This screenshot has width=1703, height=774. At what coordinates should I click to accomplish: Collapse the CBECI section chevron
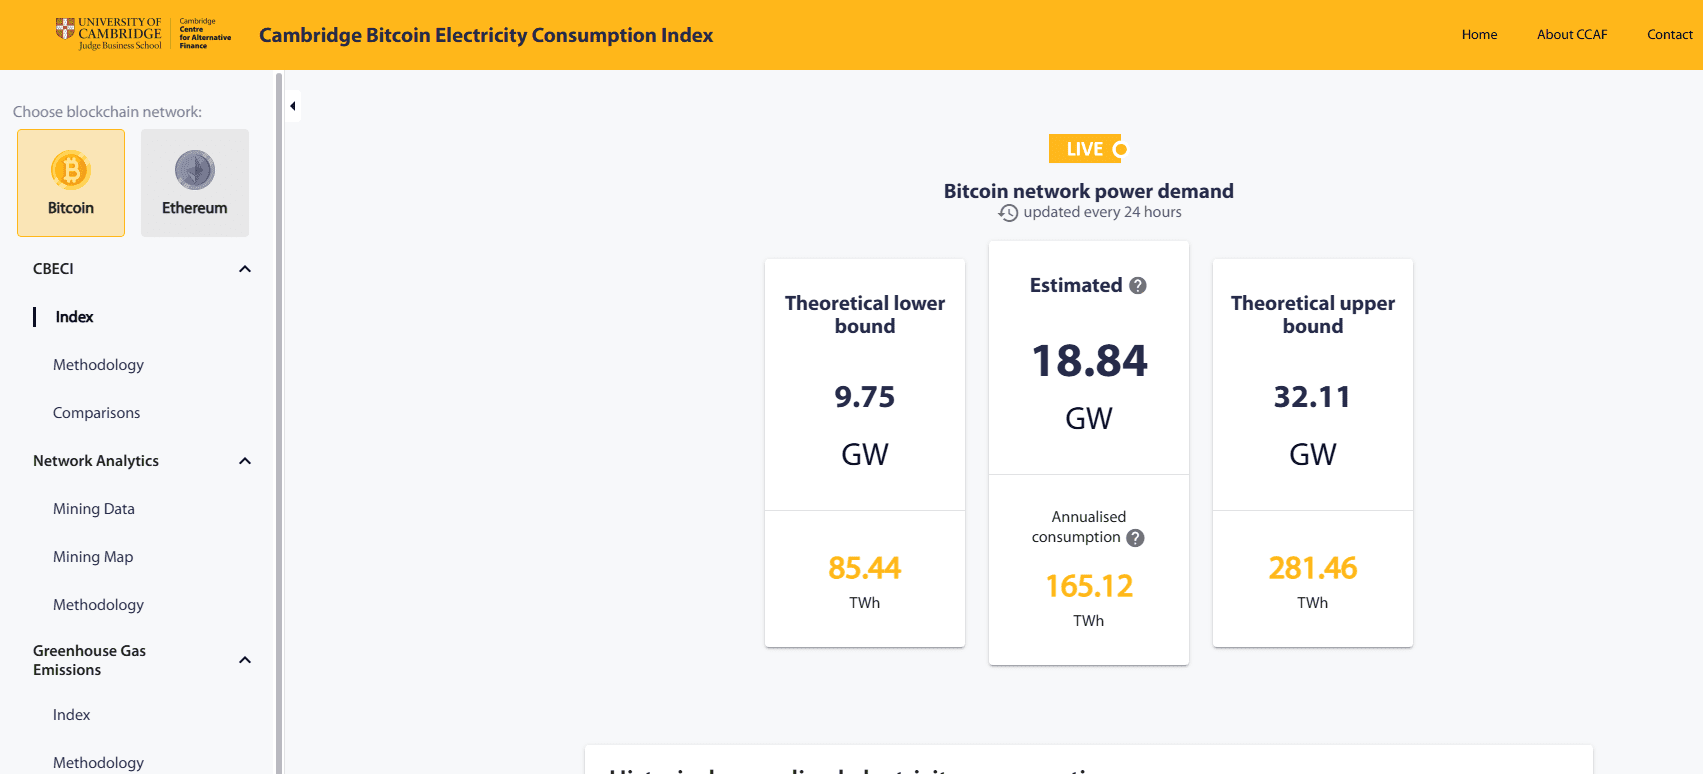[244, 268]
